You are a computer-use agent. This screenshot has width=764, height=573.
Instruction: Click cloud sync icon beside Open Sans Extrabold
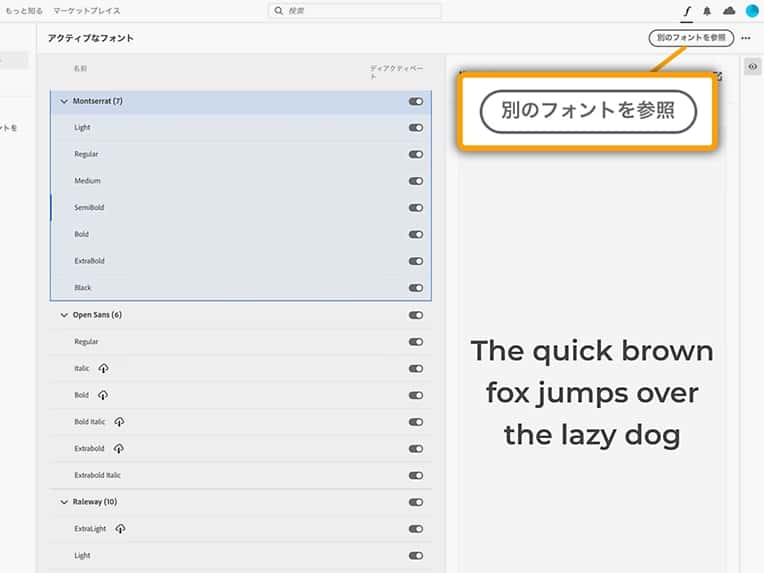(x=118, y=449)
